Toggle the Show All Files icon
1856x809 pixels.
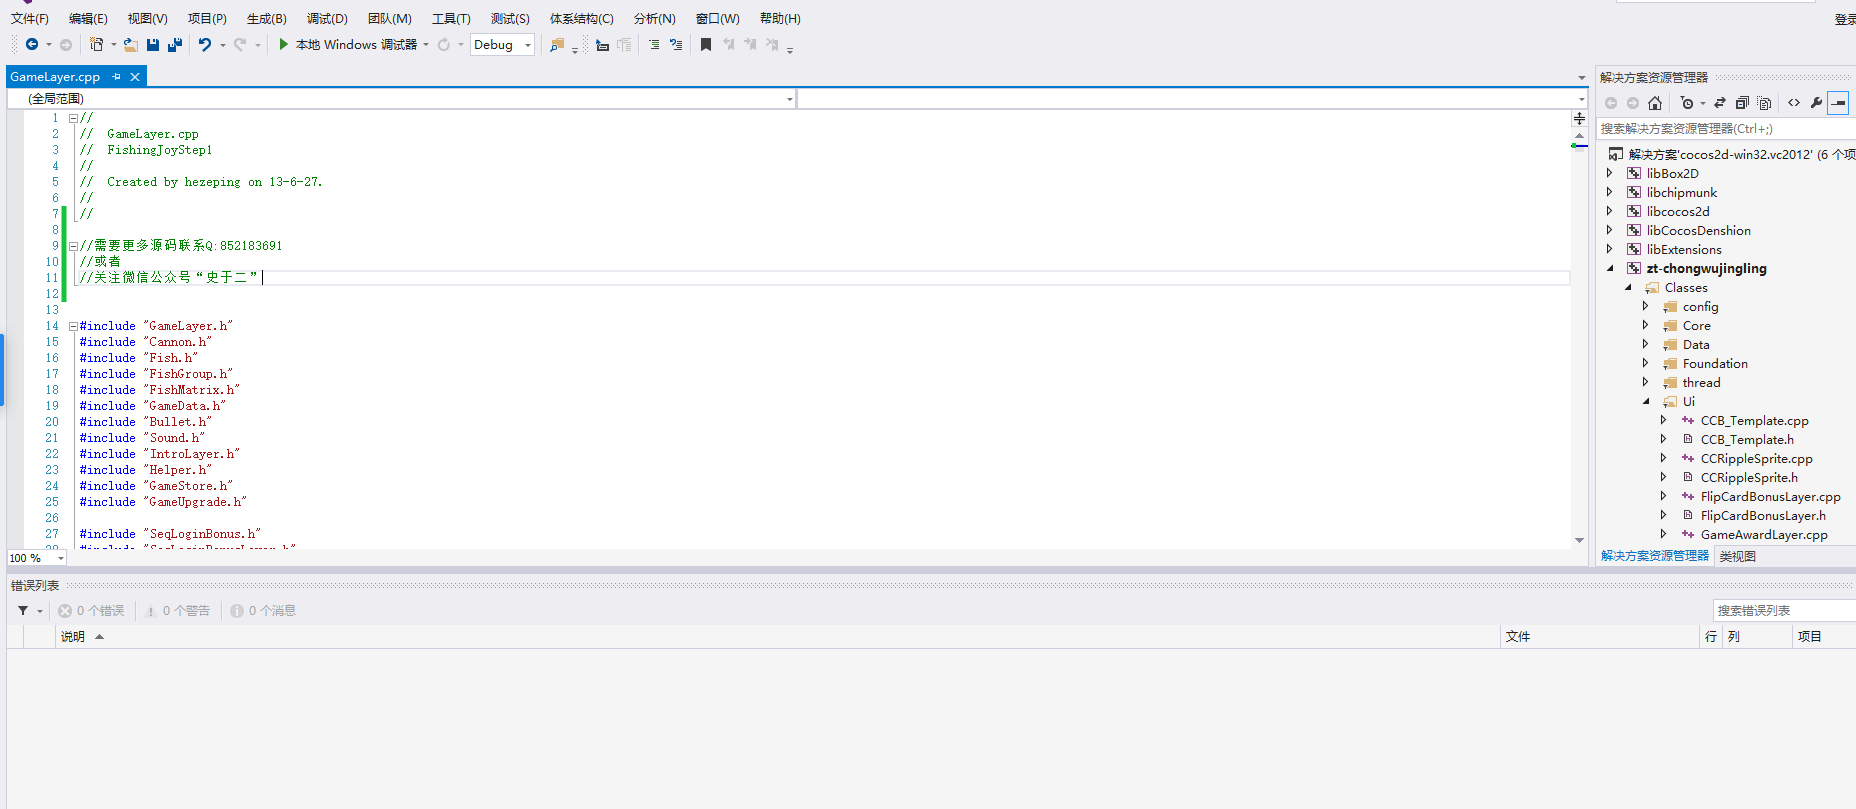click(x=1764, y=103)
